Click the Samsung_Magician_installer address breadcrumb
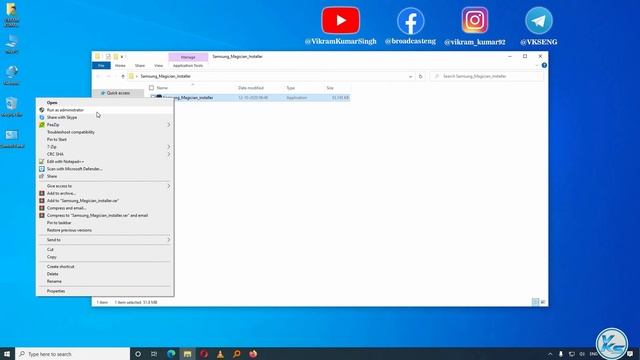 pyautogui.click(x=165, y=76)
